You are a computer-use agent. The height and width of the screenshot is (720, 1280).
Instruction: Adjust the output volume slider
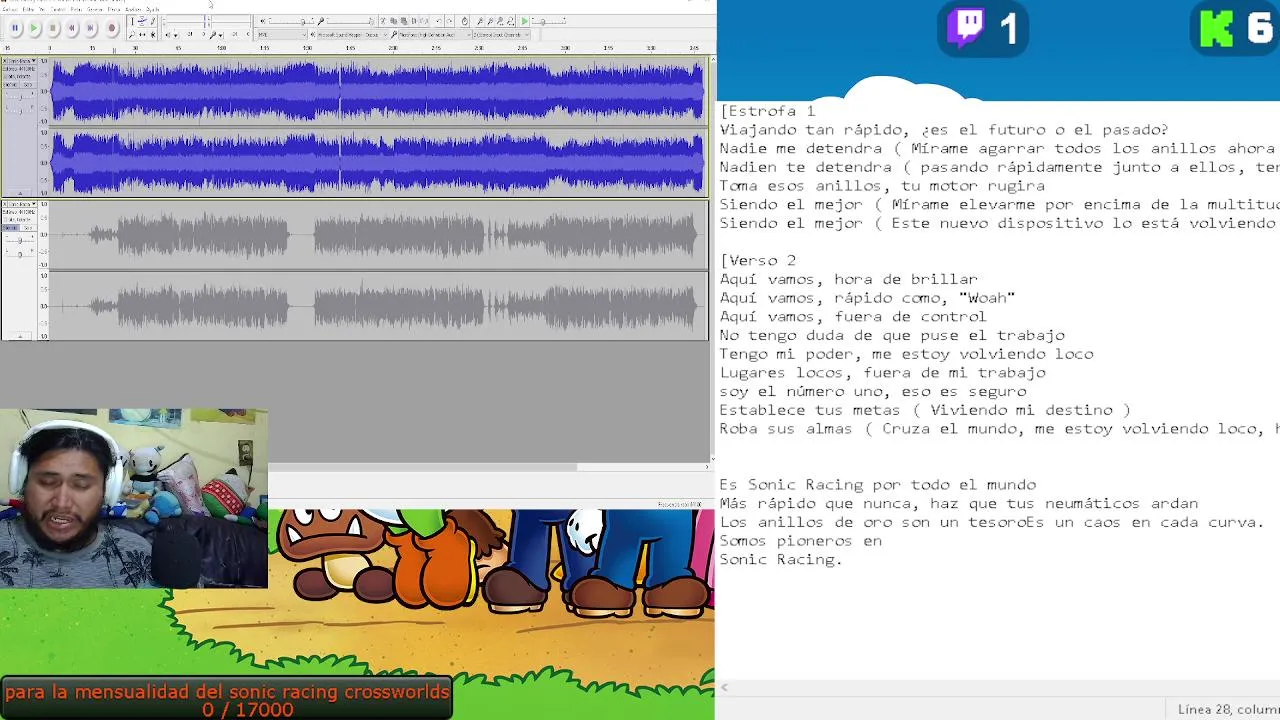click(291, 21)
